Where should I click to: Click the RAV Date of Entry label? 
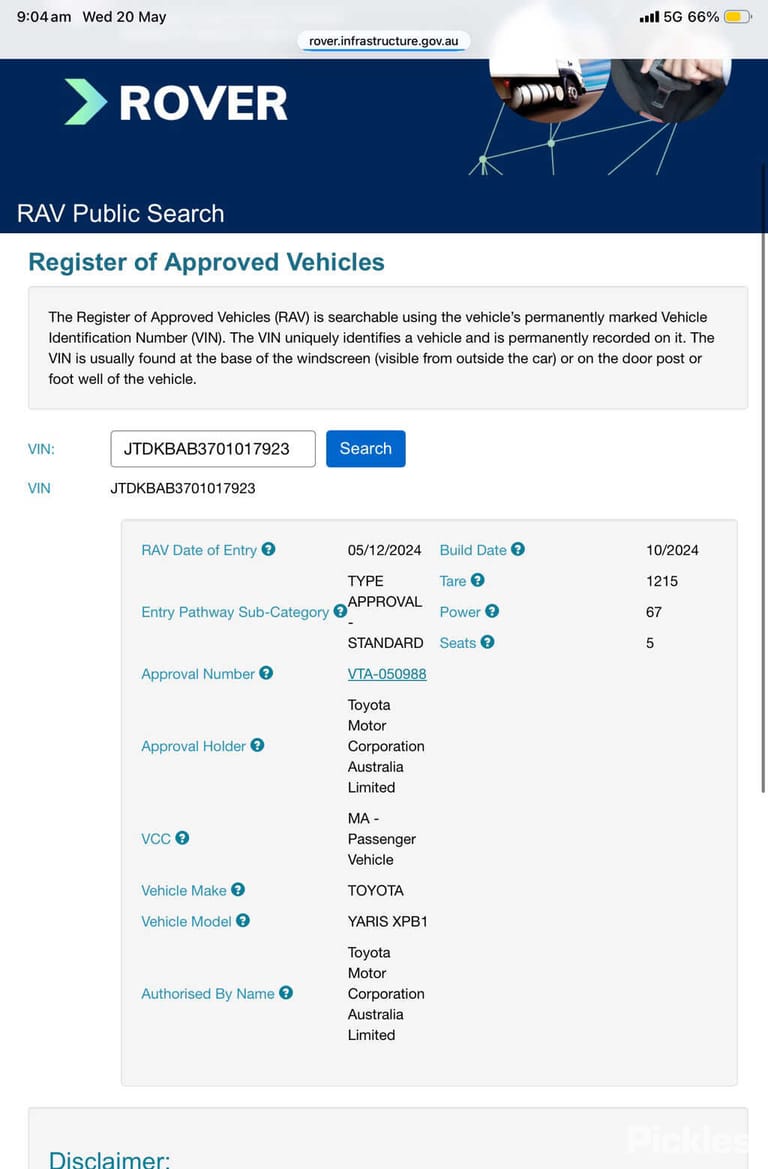coord(199,550)
